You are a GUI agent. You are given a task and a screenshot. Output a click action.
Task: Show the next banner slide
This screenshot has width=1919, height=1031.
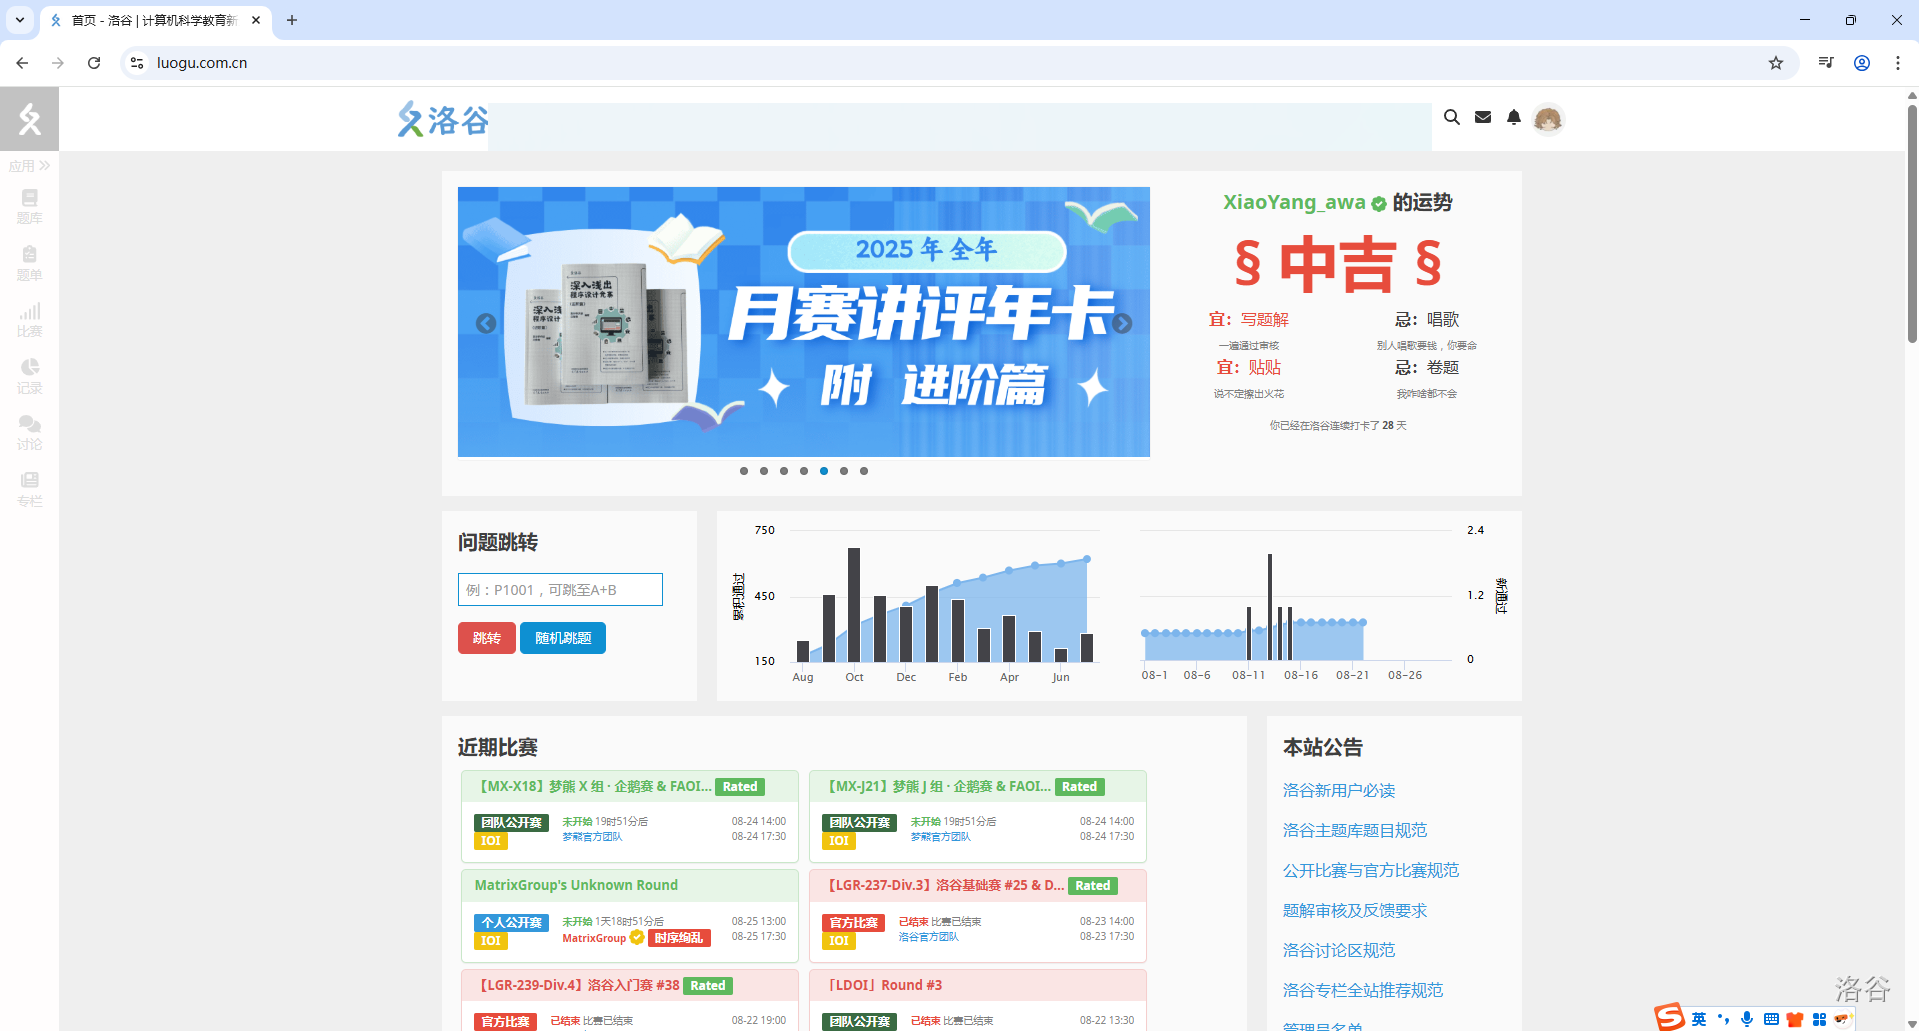coord(1122,323)
